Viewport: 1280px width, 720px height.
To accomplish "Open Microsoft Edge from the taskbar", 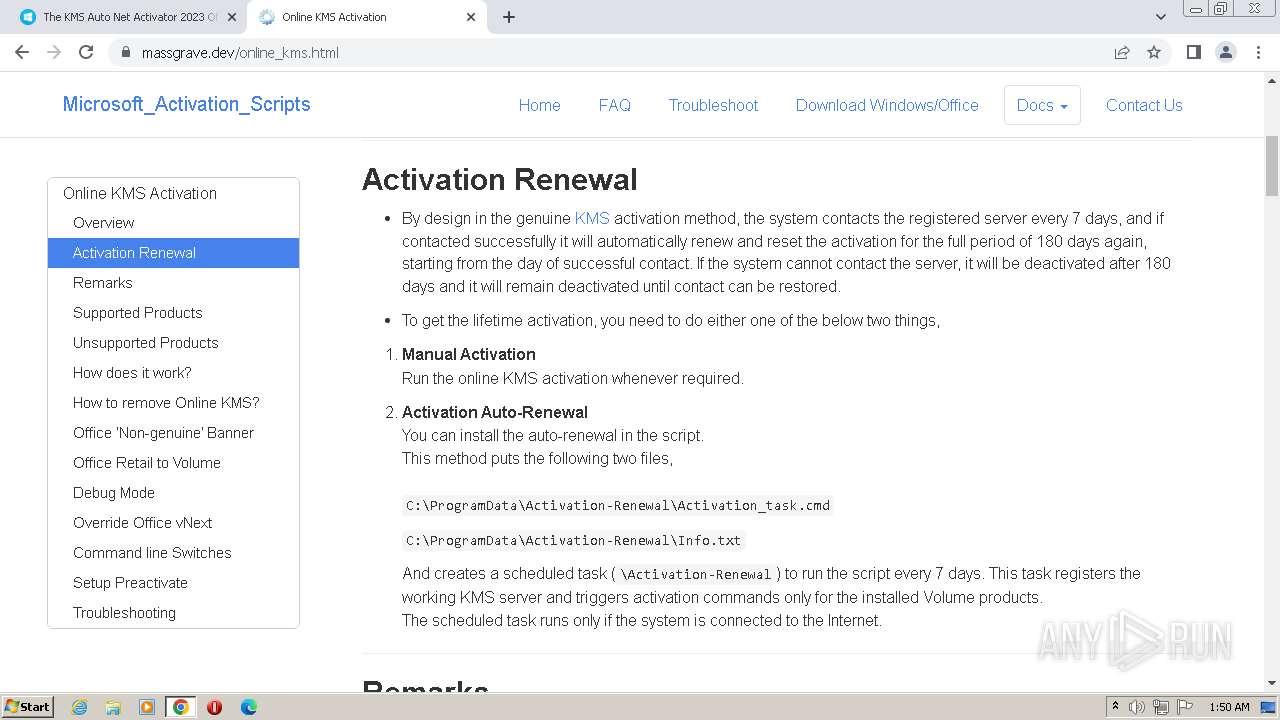I will (x=248, y=707).
